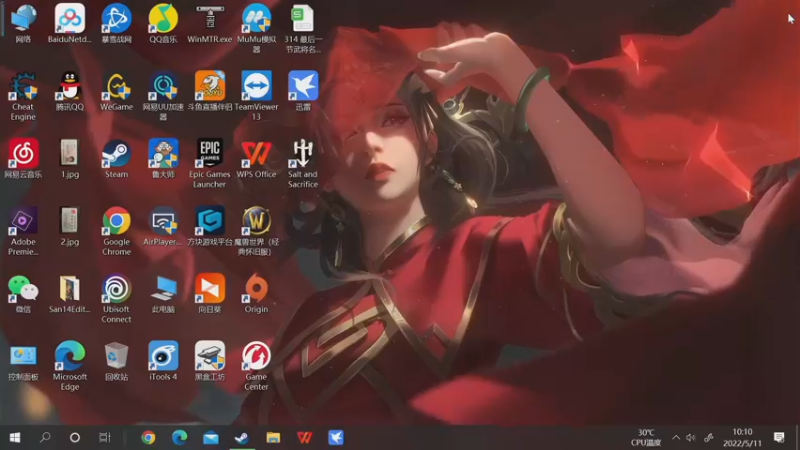Viewport: 800px width, 450px height.
Task: Open the 回收站 Recycle Bin
Action: coord(116,361)
